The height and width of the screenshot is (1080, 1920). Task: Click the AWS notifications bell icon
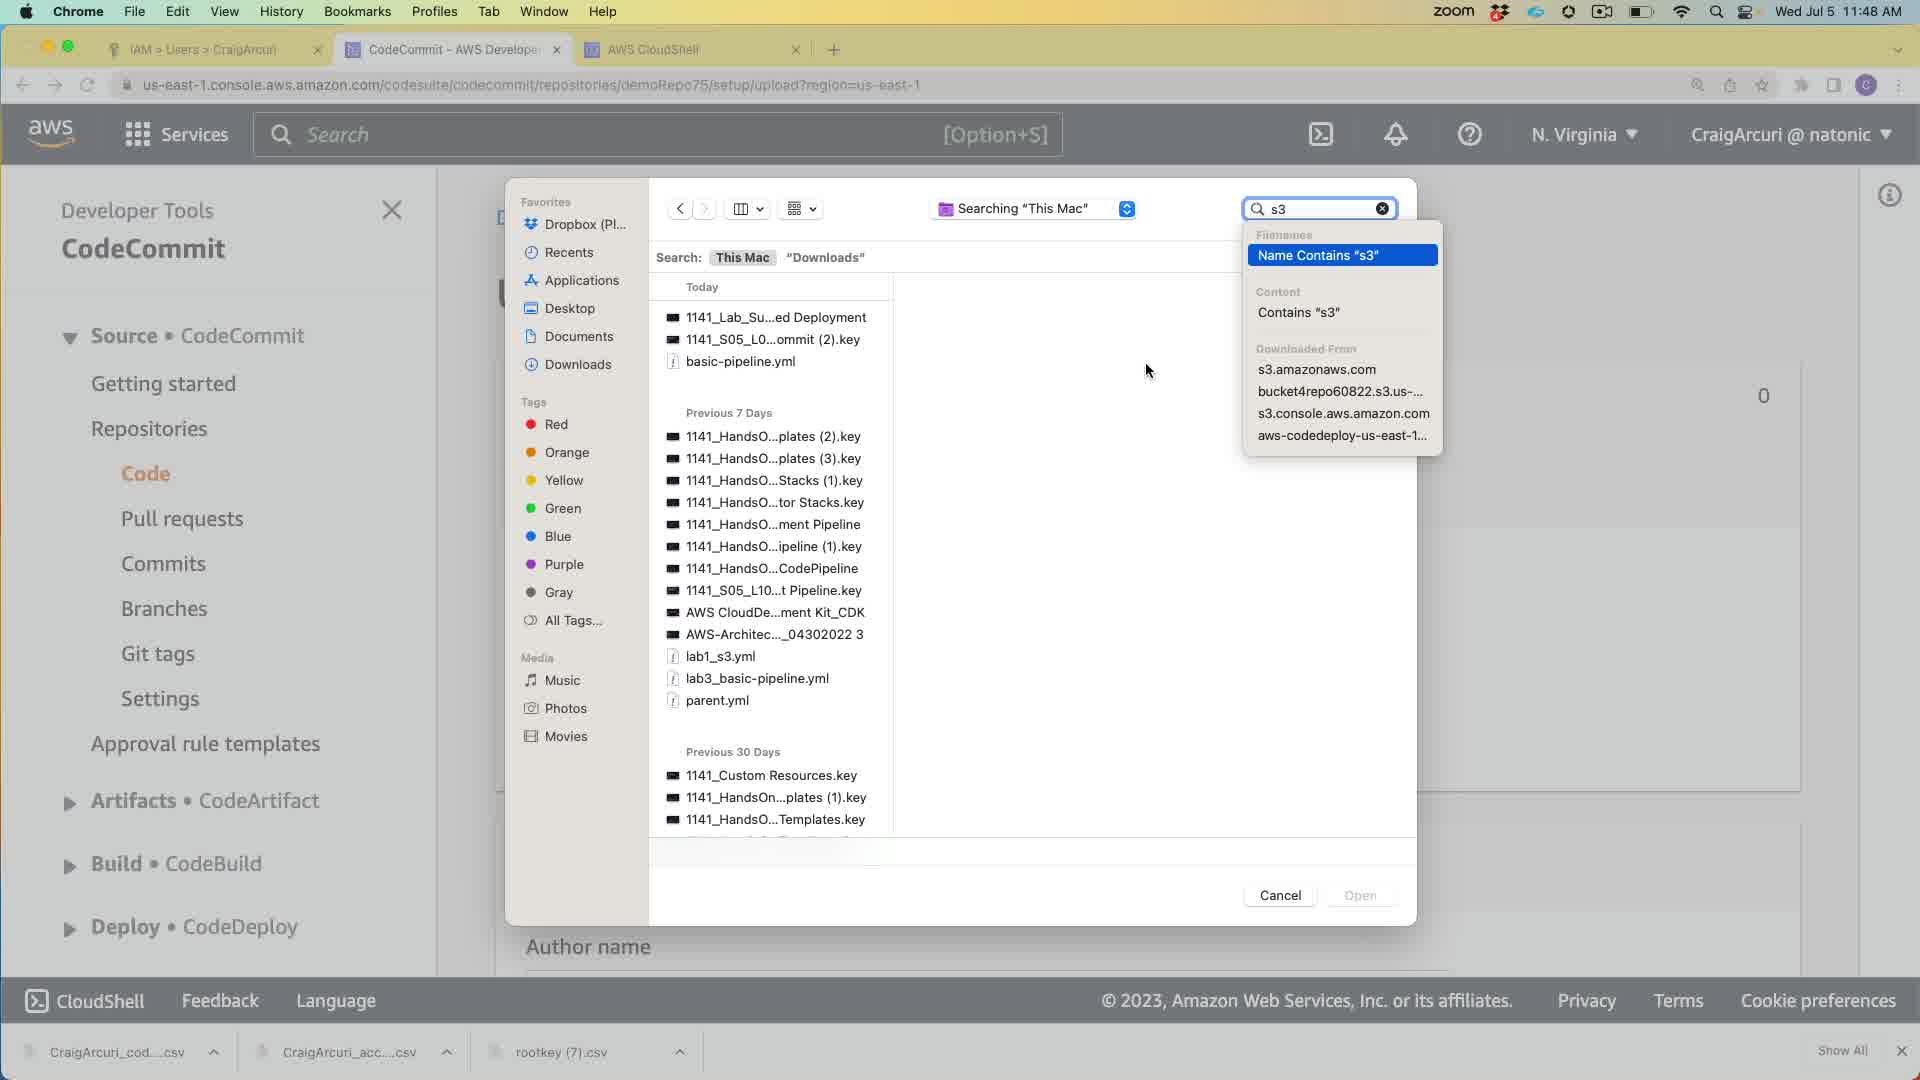[x=1396, y=134]
